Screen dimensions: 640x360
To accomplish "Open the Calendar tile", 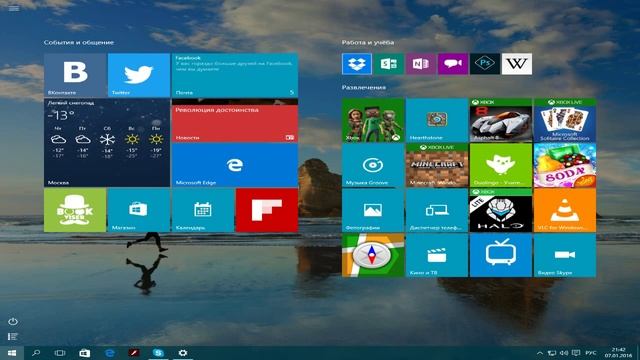I will (203, 210).
